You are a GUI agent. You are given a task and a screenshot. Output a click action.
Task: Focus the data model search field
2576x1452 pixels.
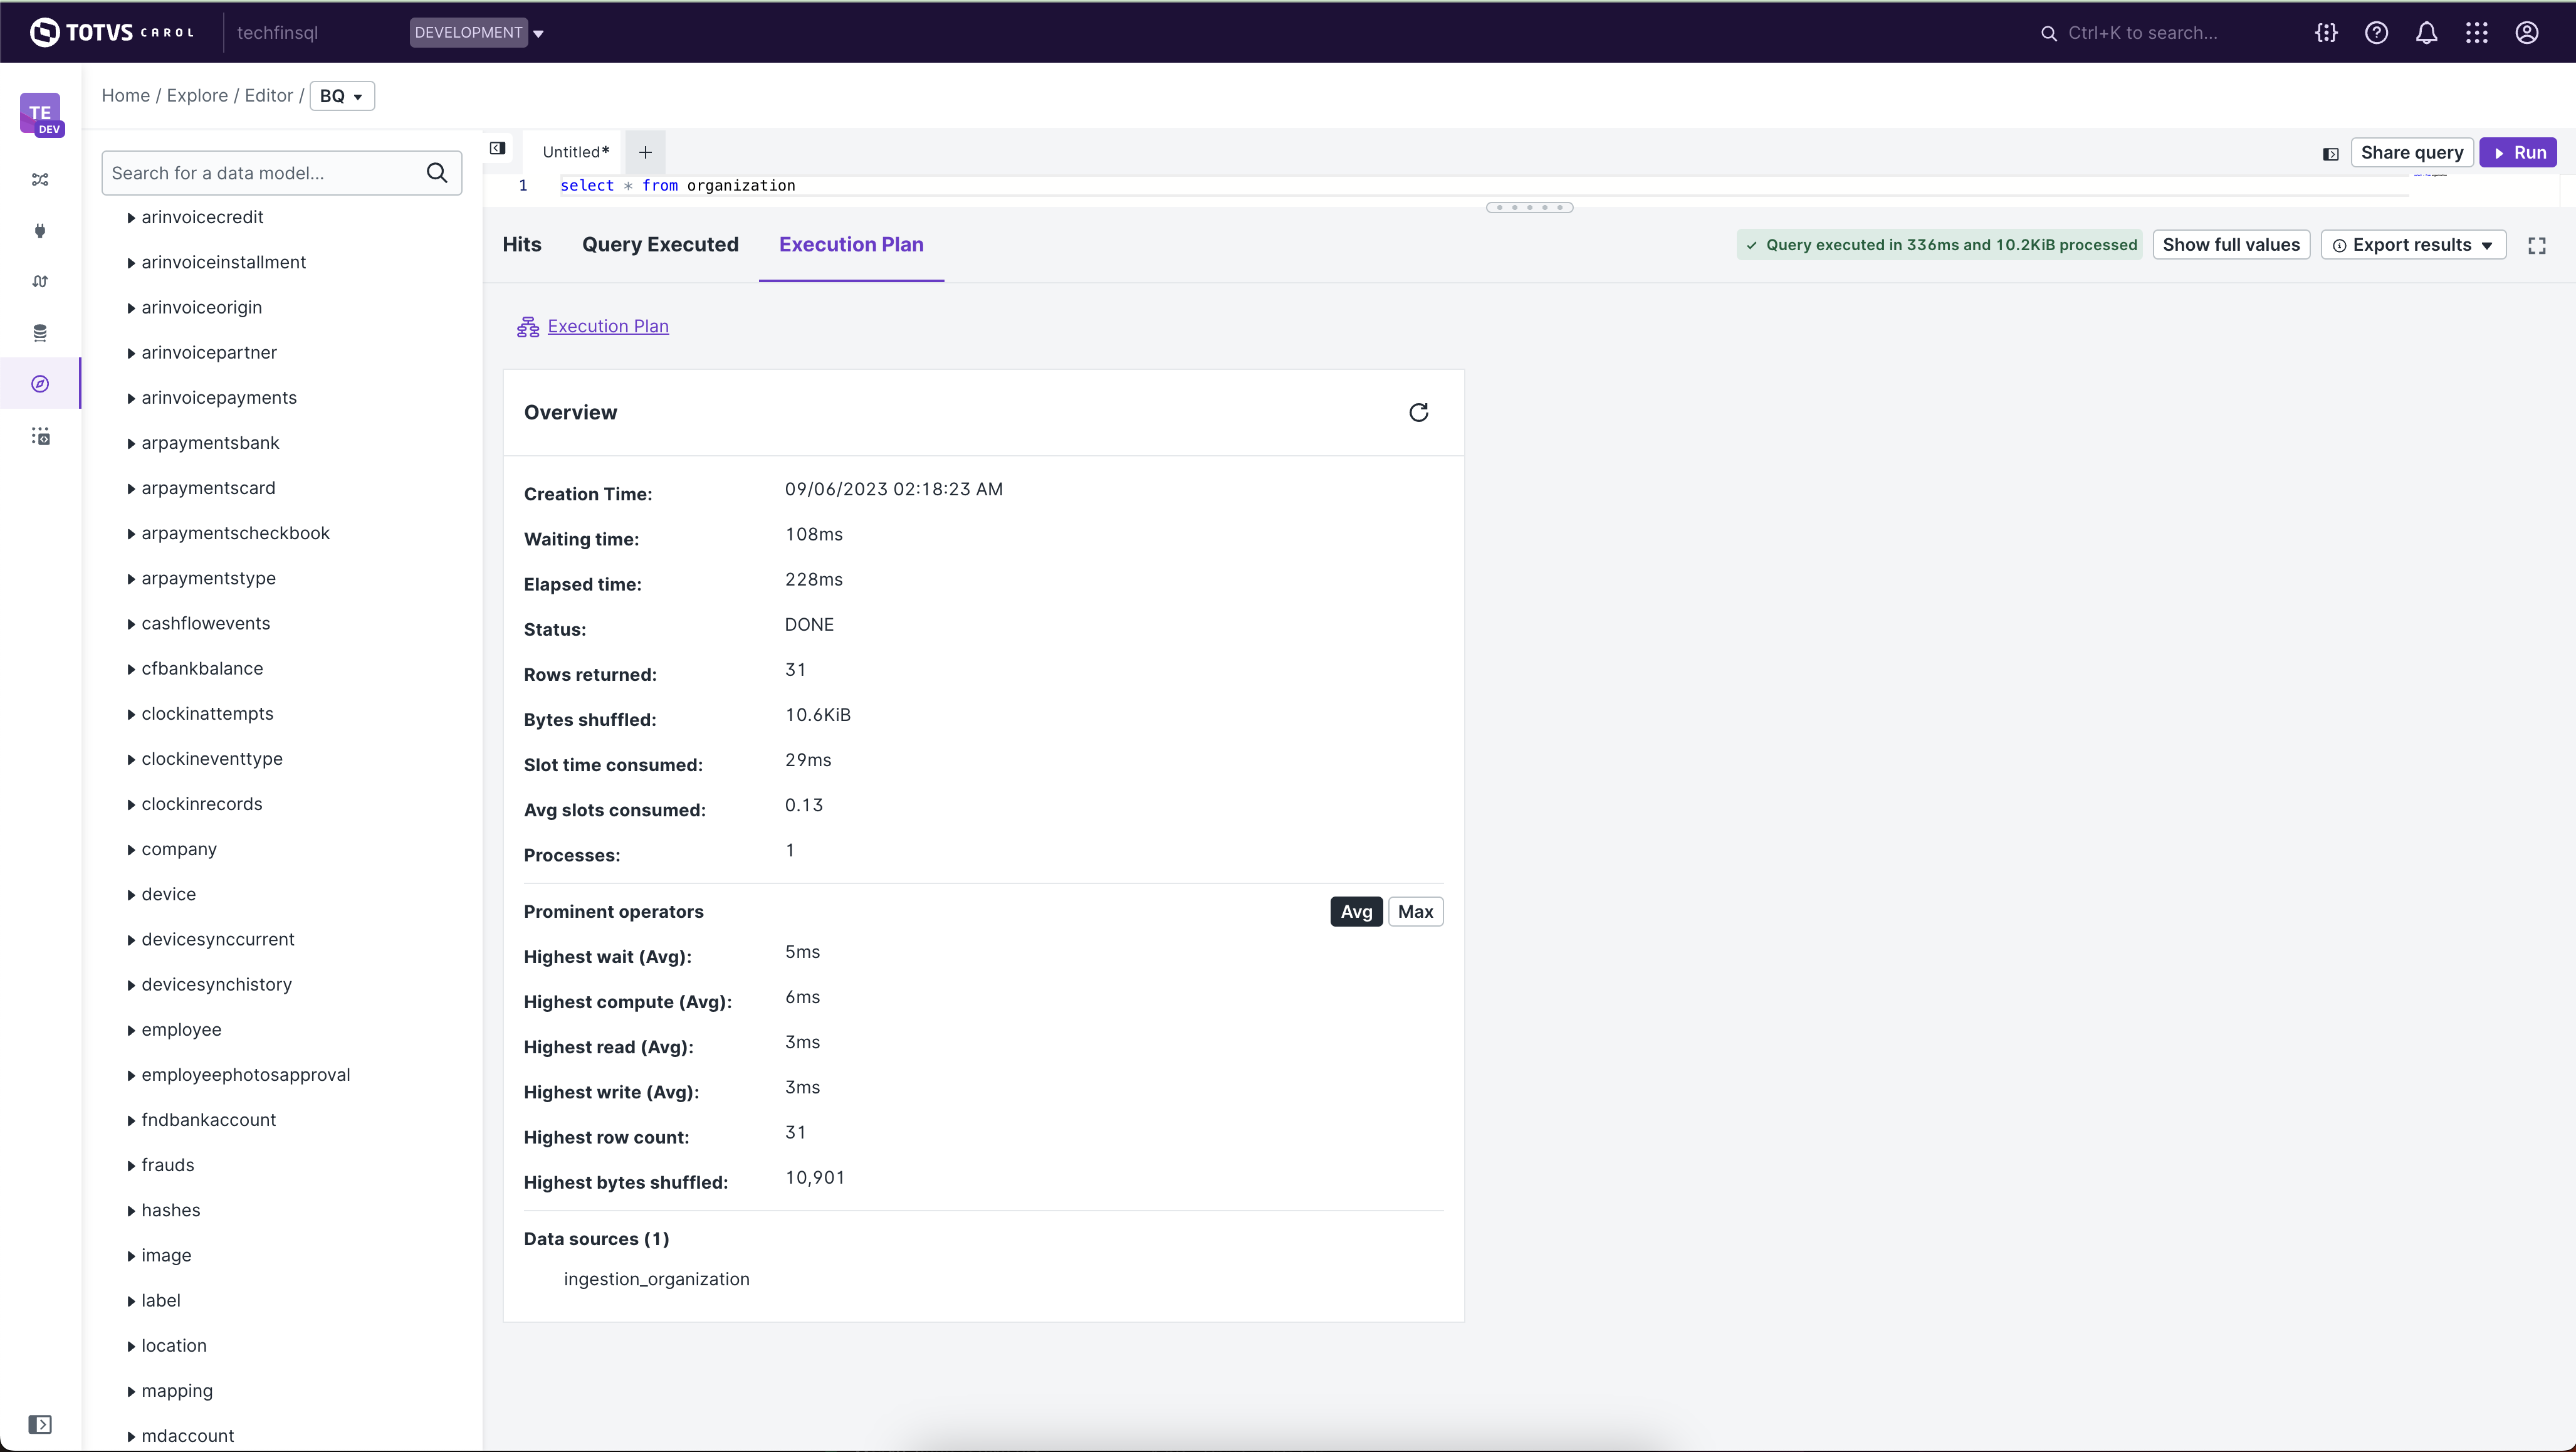(265, 173)
